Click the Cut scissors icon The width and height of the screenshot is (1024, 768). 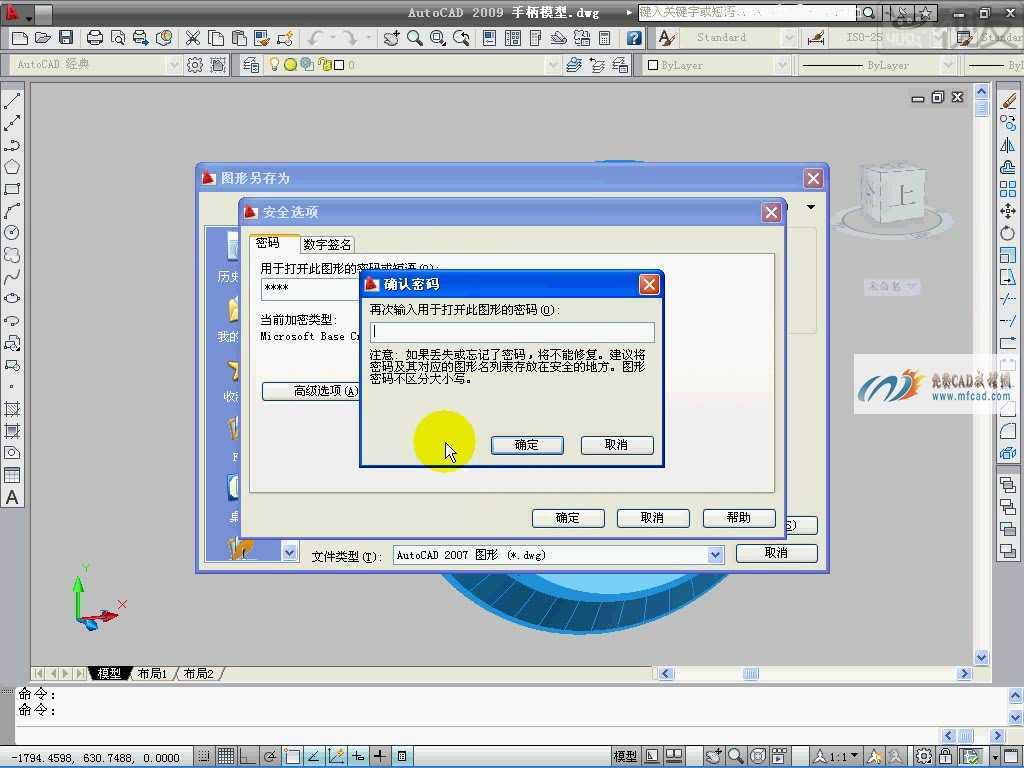click(192, 38)
